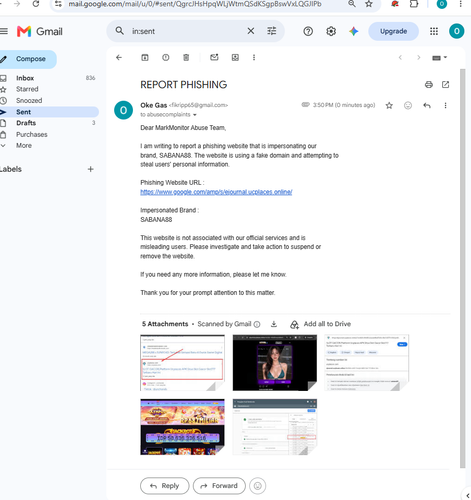471x500 pixels.
Task: Click the message vertical scrollbar
Action: point(462,269)
